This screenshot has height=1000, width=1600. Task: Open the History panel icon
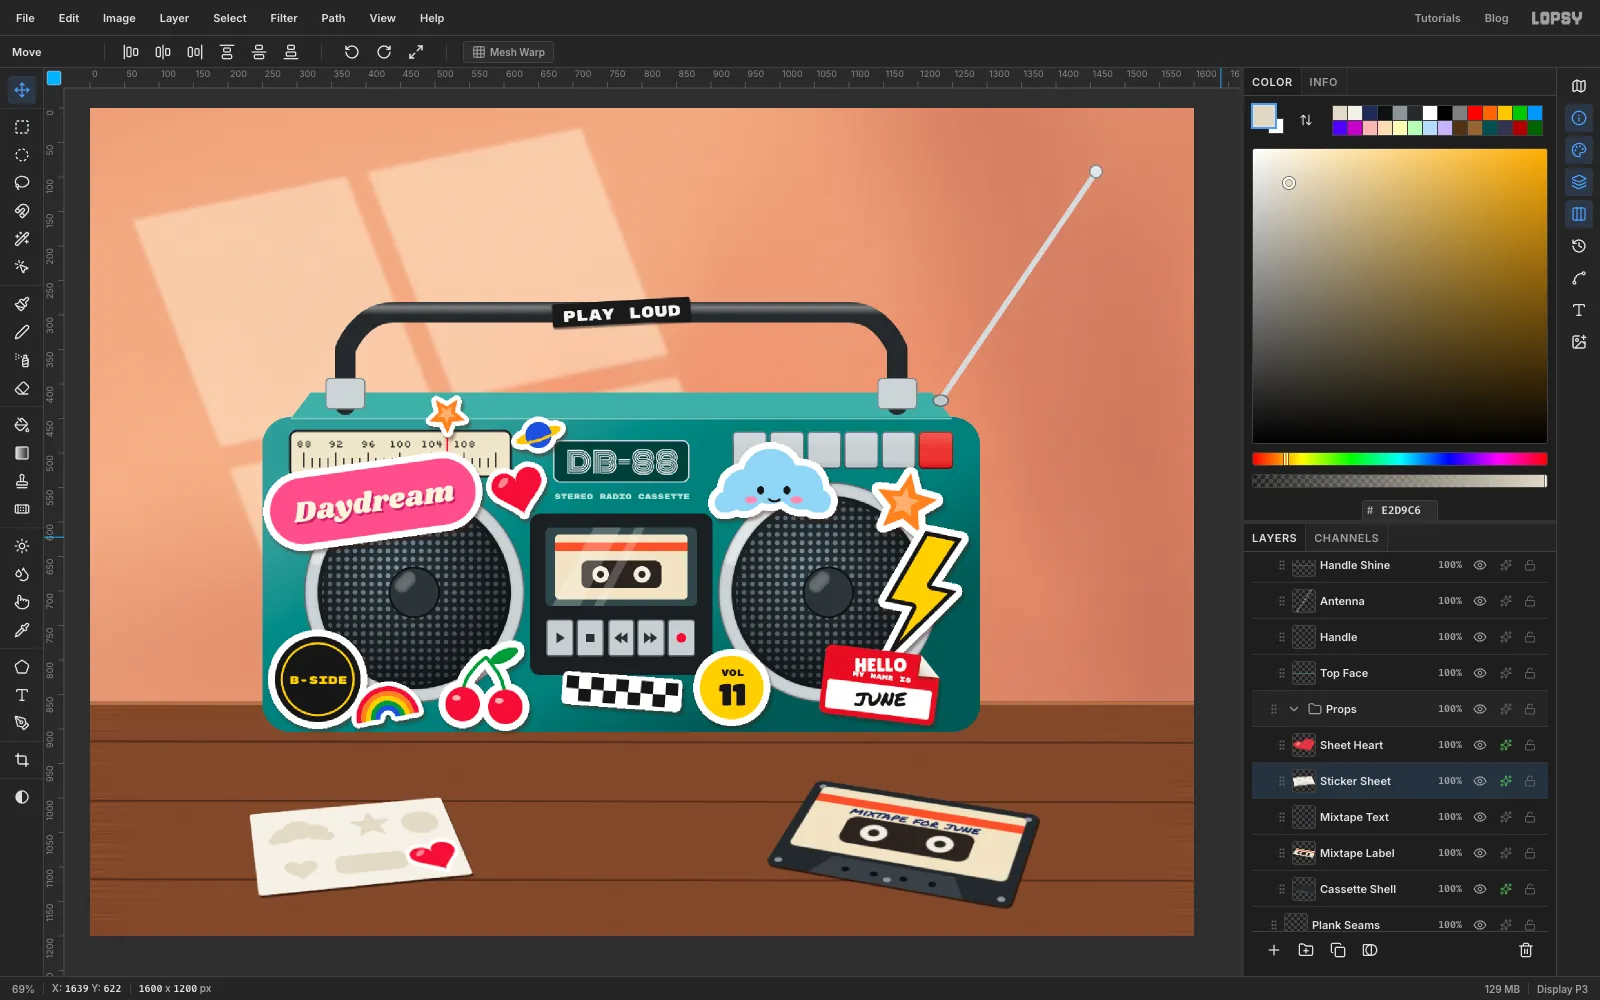click(1579, 246)
